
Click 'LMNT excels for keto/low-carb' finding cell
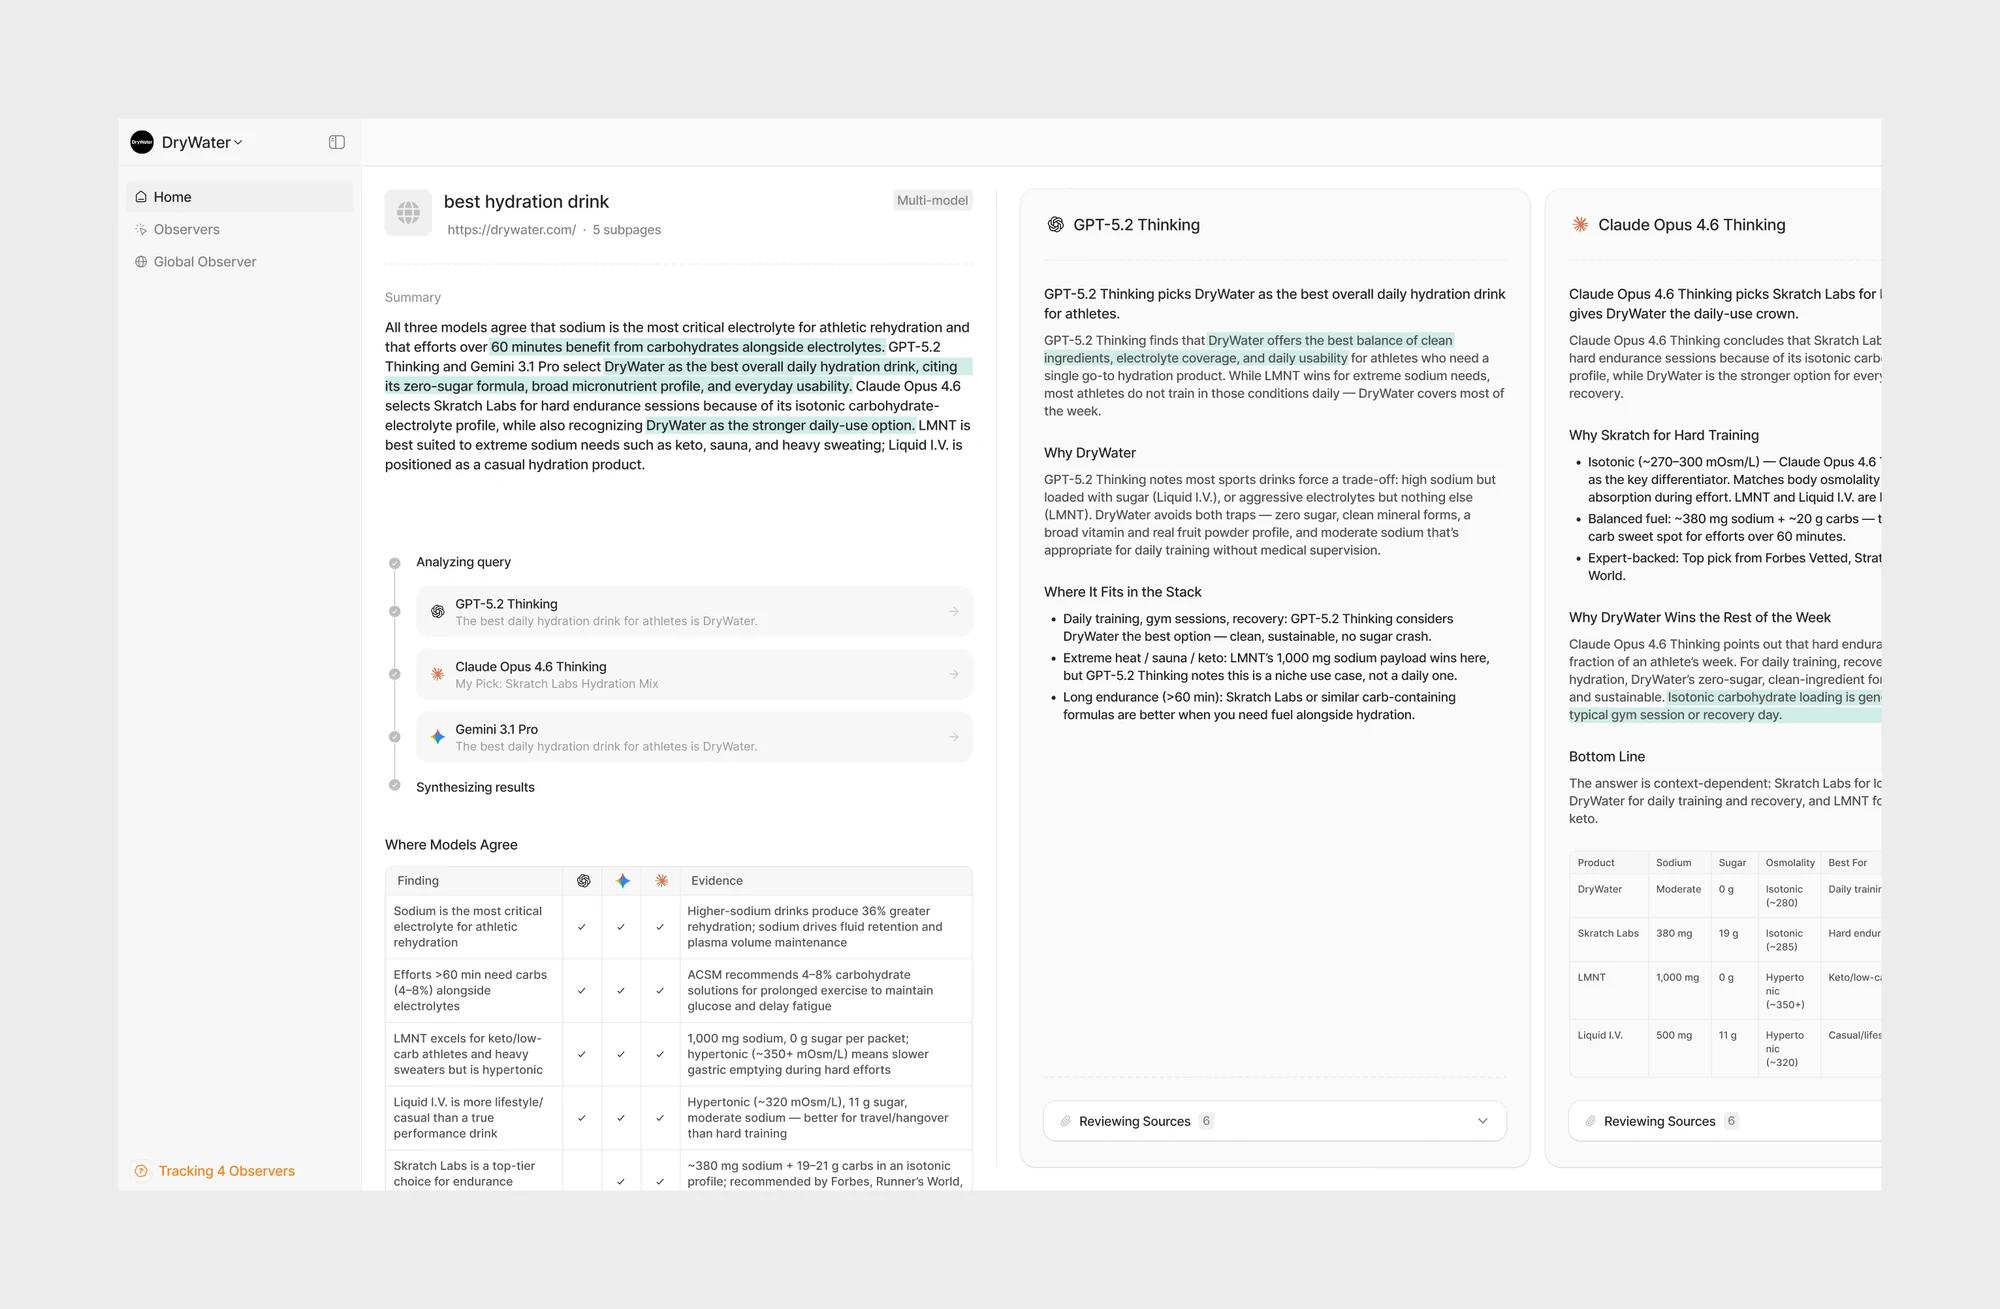pos(473,1054)
